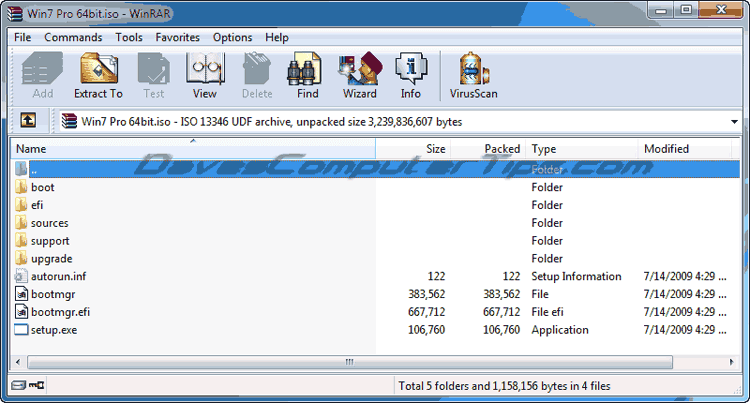Select the 'bootmgr.efi' file name
The height and width of the screenshot is (403, 750).
tap(60, 312)
